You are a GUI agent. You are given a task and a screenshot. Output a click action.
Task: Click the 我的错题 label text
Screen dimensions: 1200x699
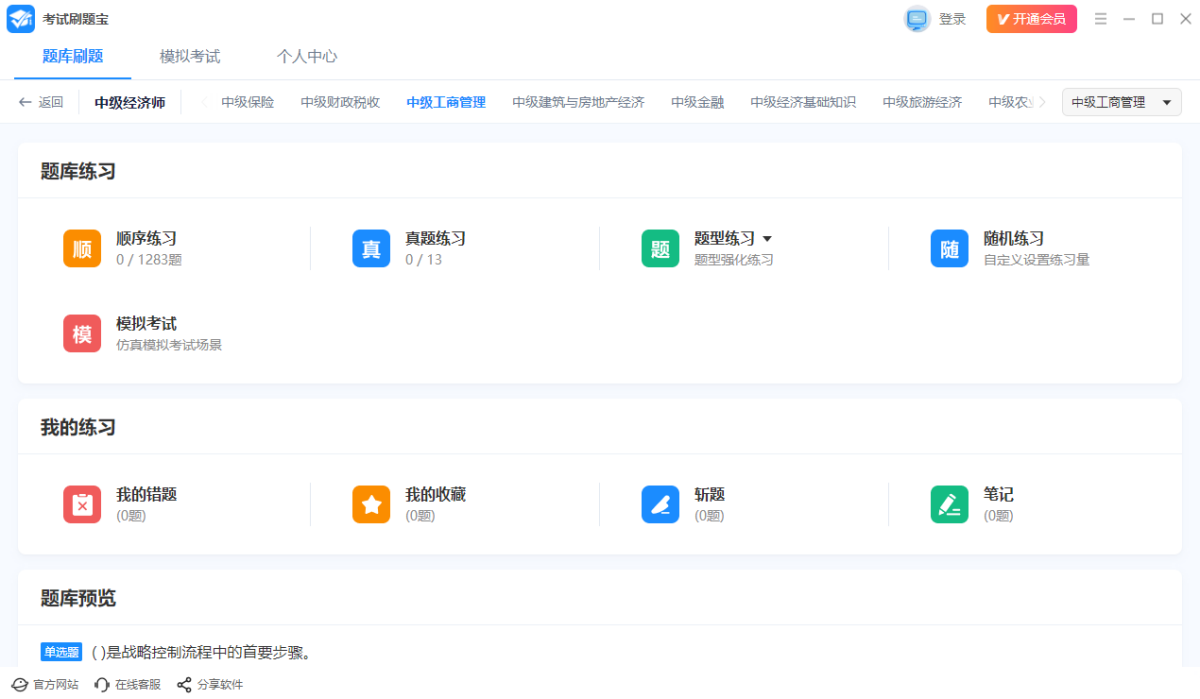(147, 495)
